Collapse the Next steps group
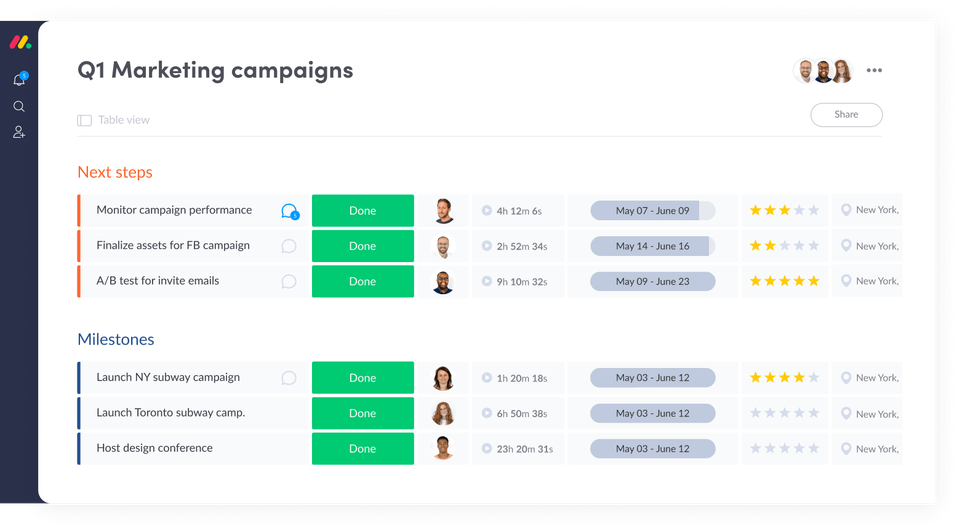 click(x=115, y=172)
